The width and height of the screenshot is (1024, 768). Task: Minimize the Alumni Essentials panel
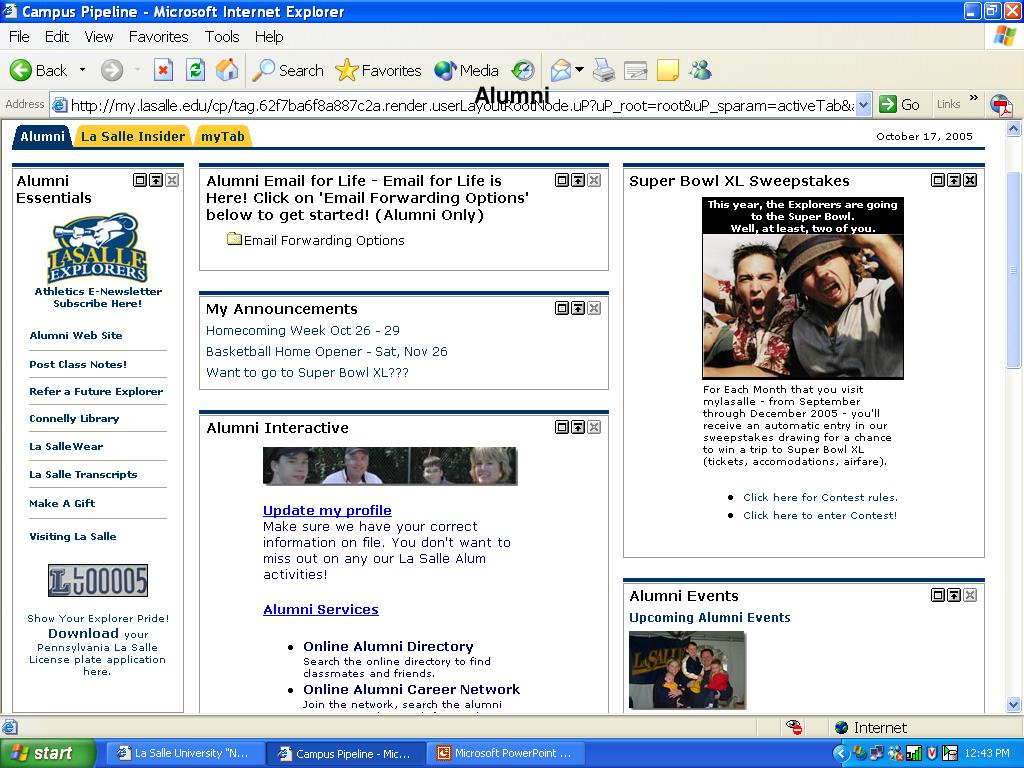tap(156, 180)
